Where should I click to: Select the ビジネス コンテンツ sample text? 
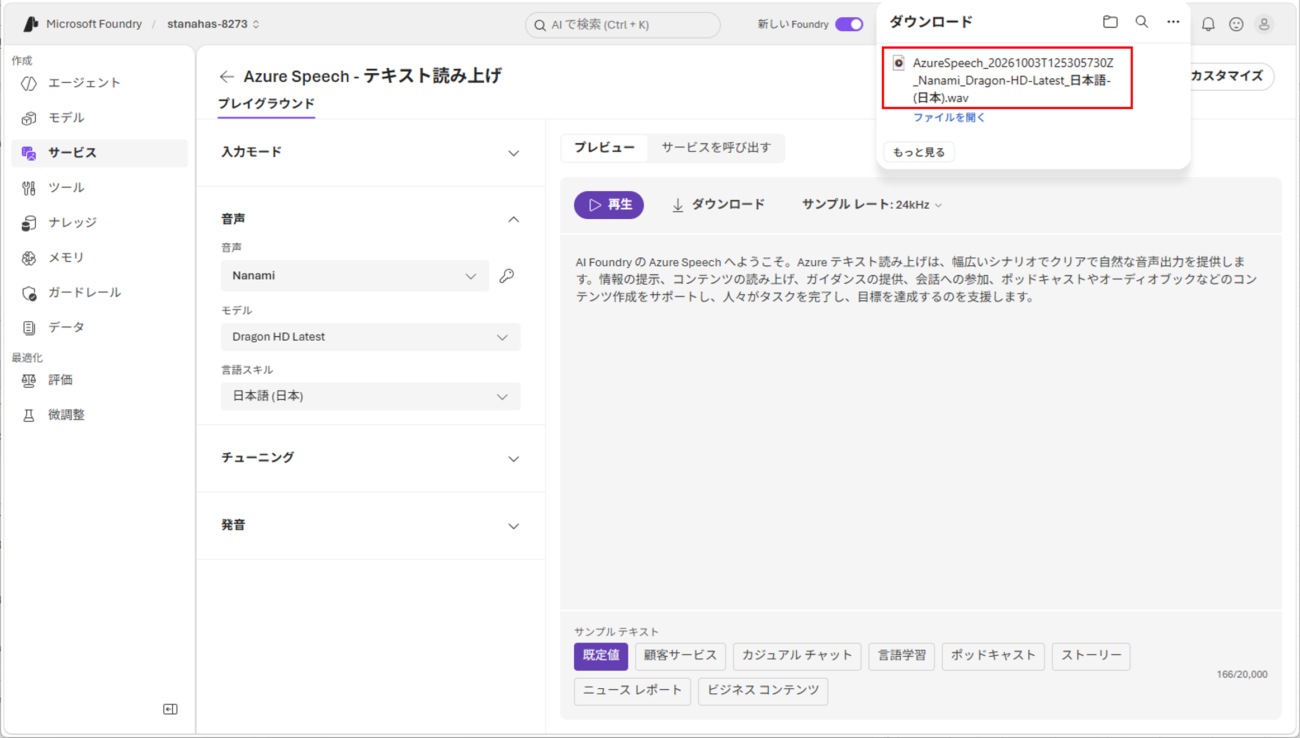[x=763, y=691]
